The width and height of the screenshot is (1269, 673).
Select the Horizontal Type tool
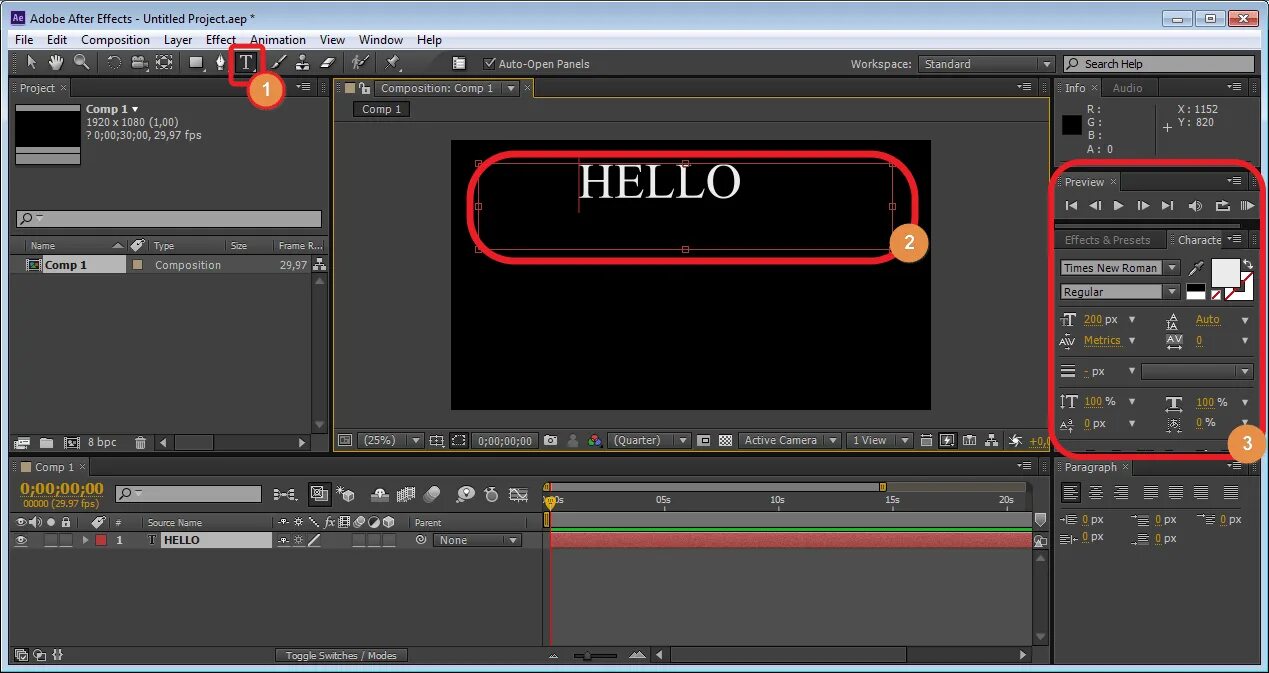click(246, 62)
